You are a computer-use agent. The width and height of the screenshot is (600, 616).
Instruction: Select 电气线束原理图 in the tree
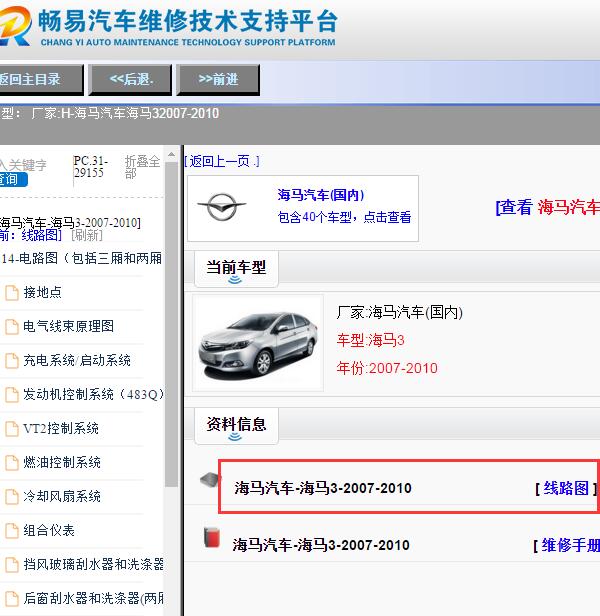(x=68, y=326)
